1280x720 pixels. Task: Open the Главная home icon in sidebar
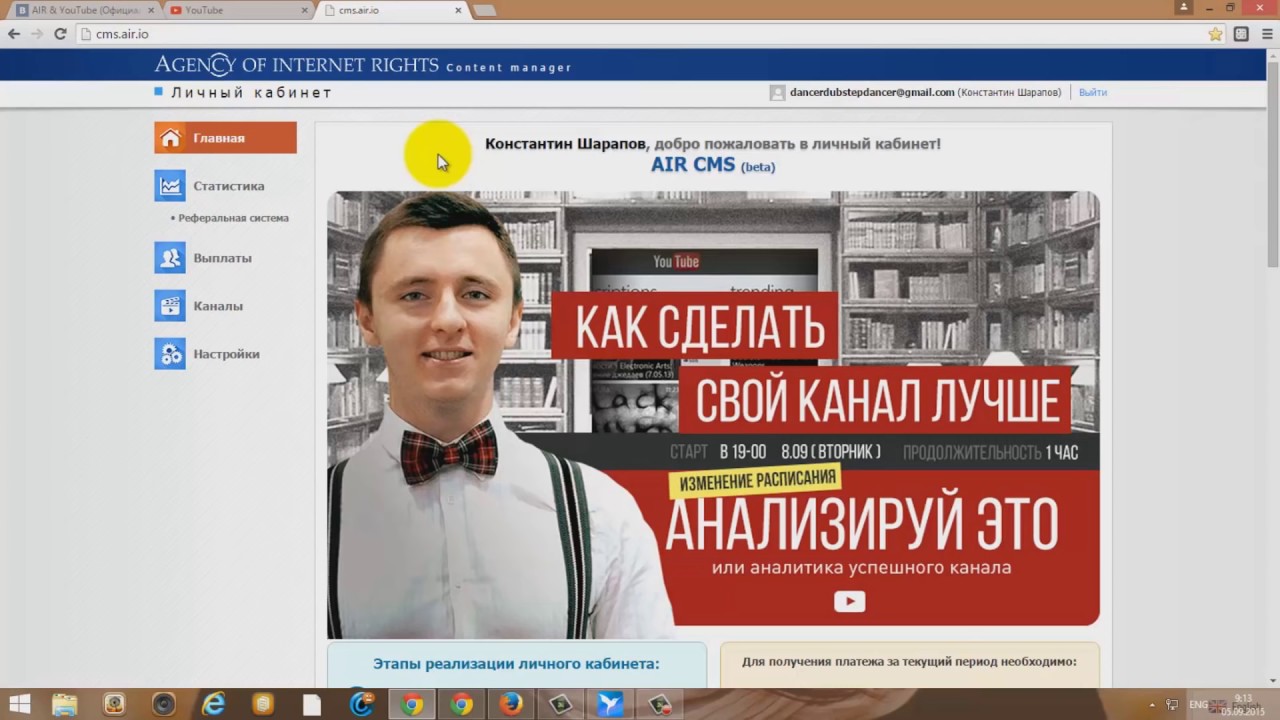[171, 138]
